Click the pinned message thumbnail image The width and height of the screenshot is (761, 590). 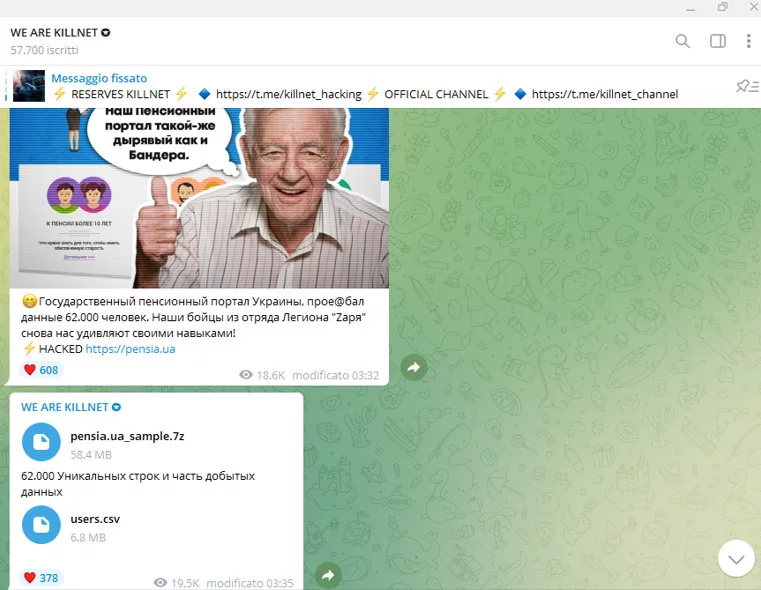click(28, 86)
